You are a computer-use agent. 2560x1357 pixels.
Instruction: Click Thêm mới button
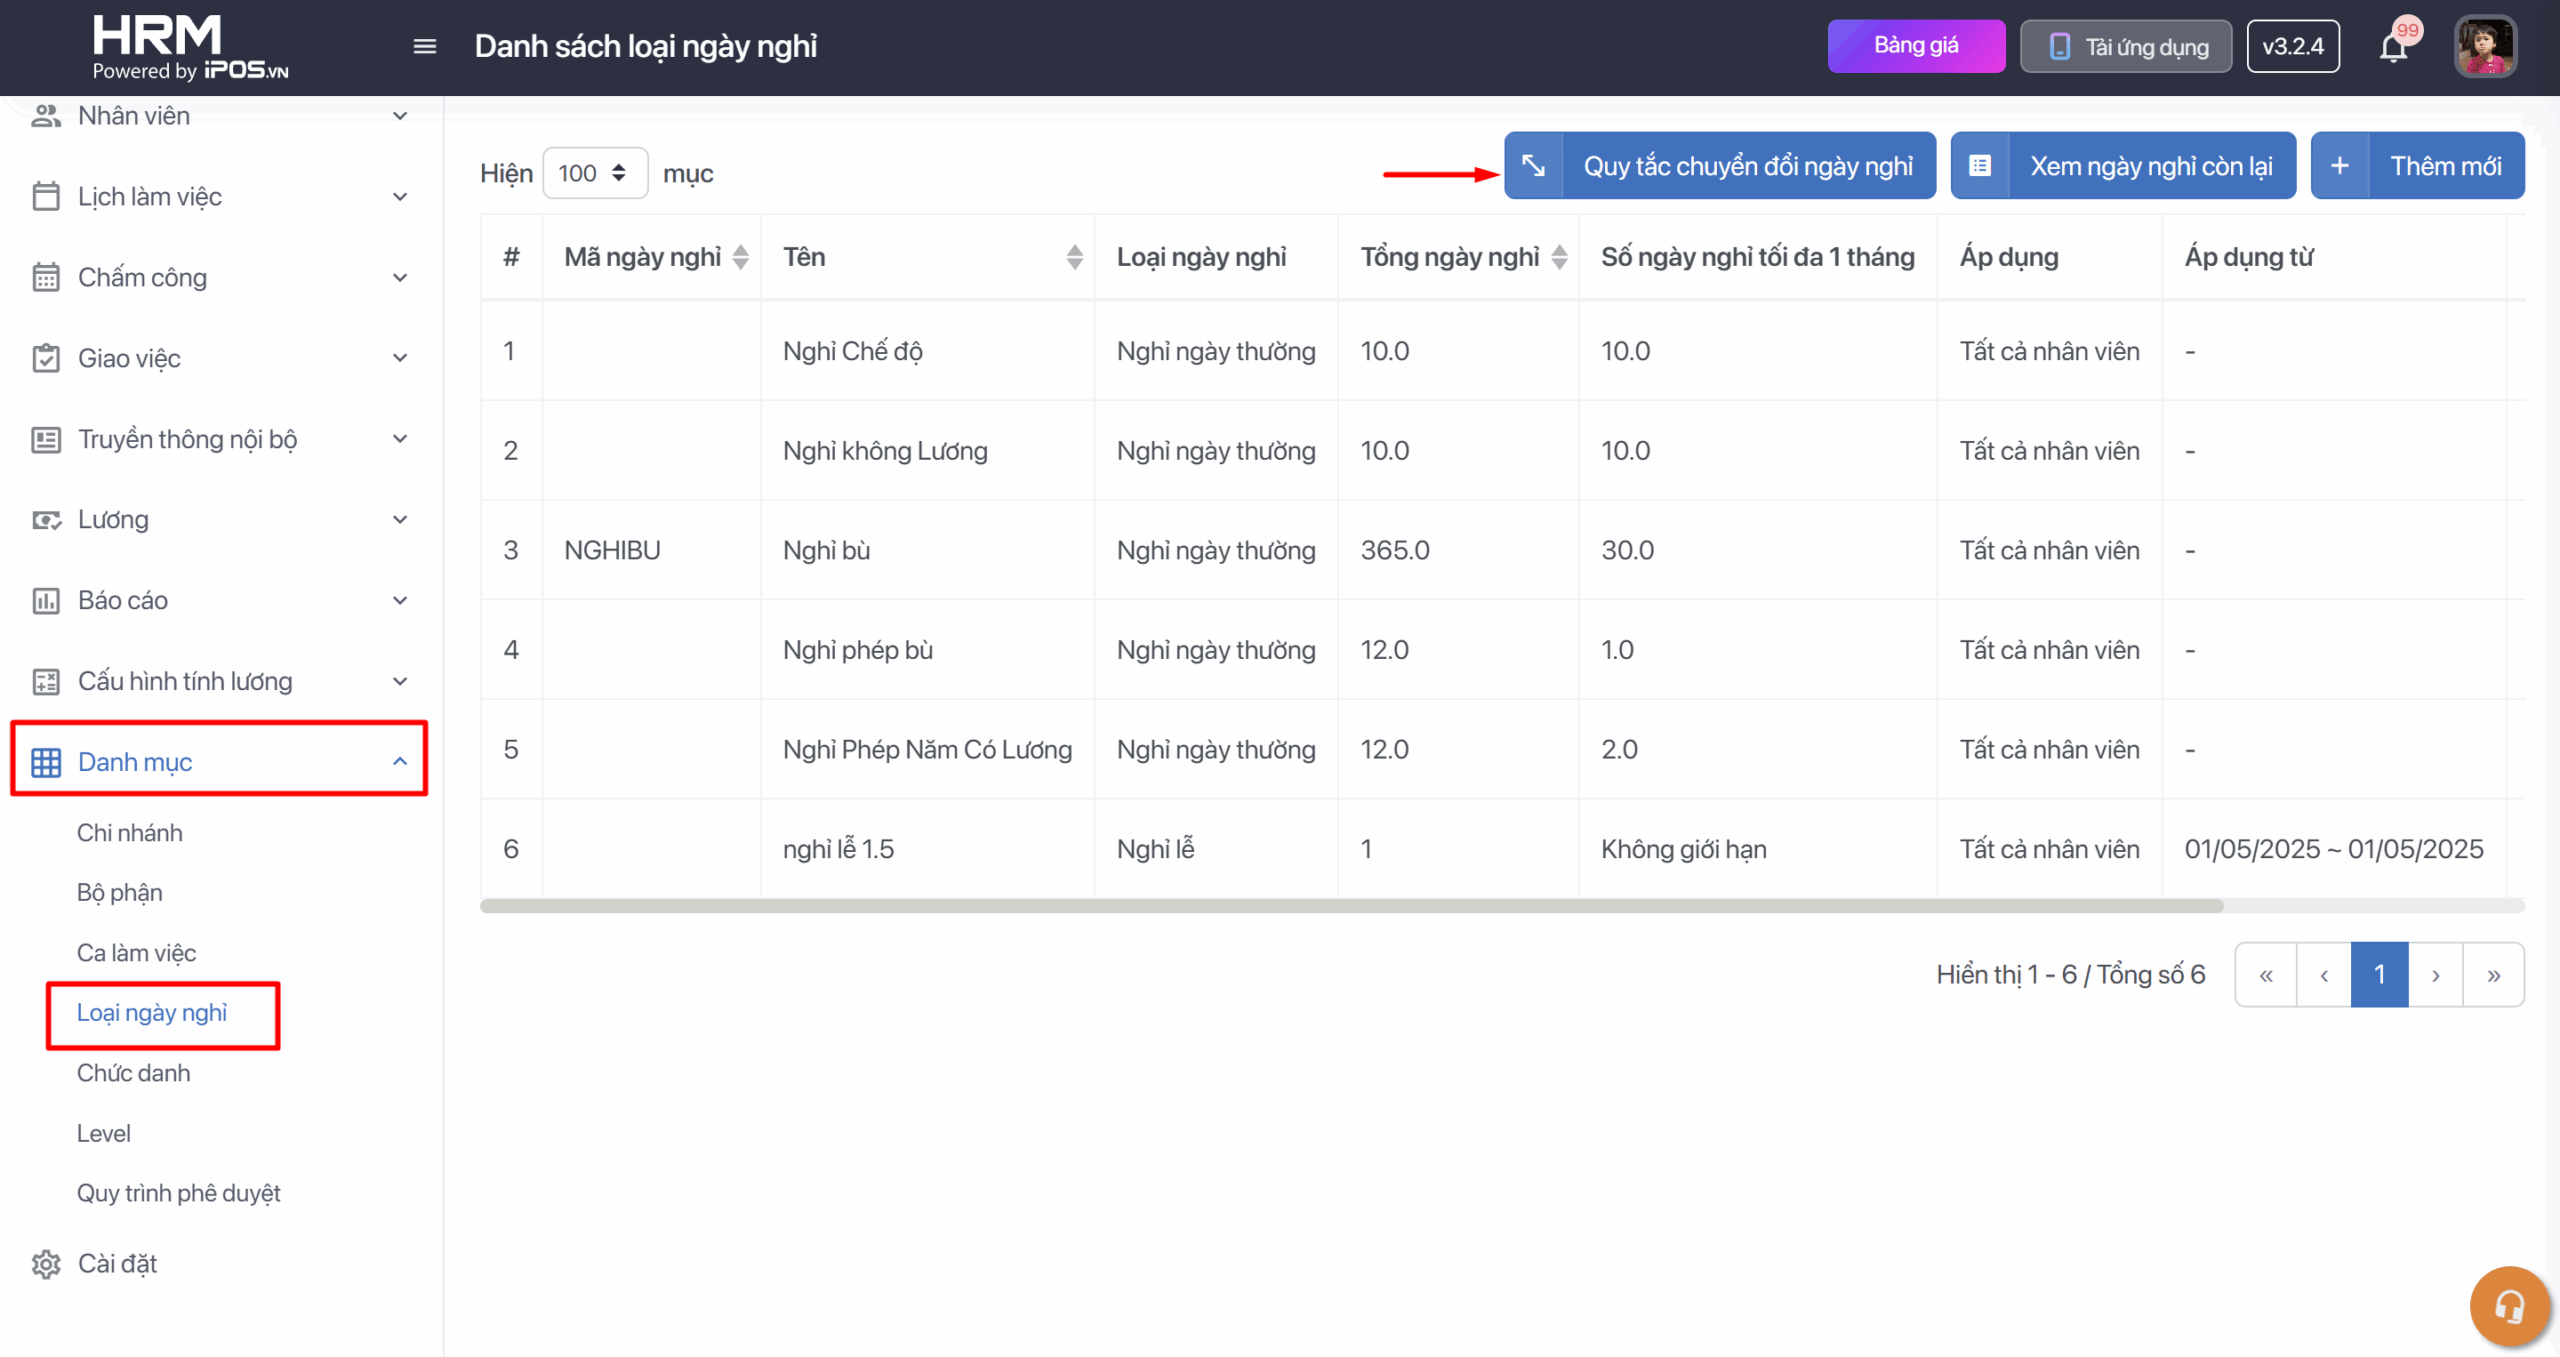point(2417,166)
